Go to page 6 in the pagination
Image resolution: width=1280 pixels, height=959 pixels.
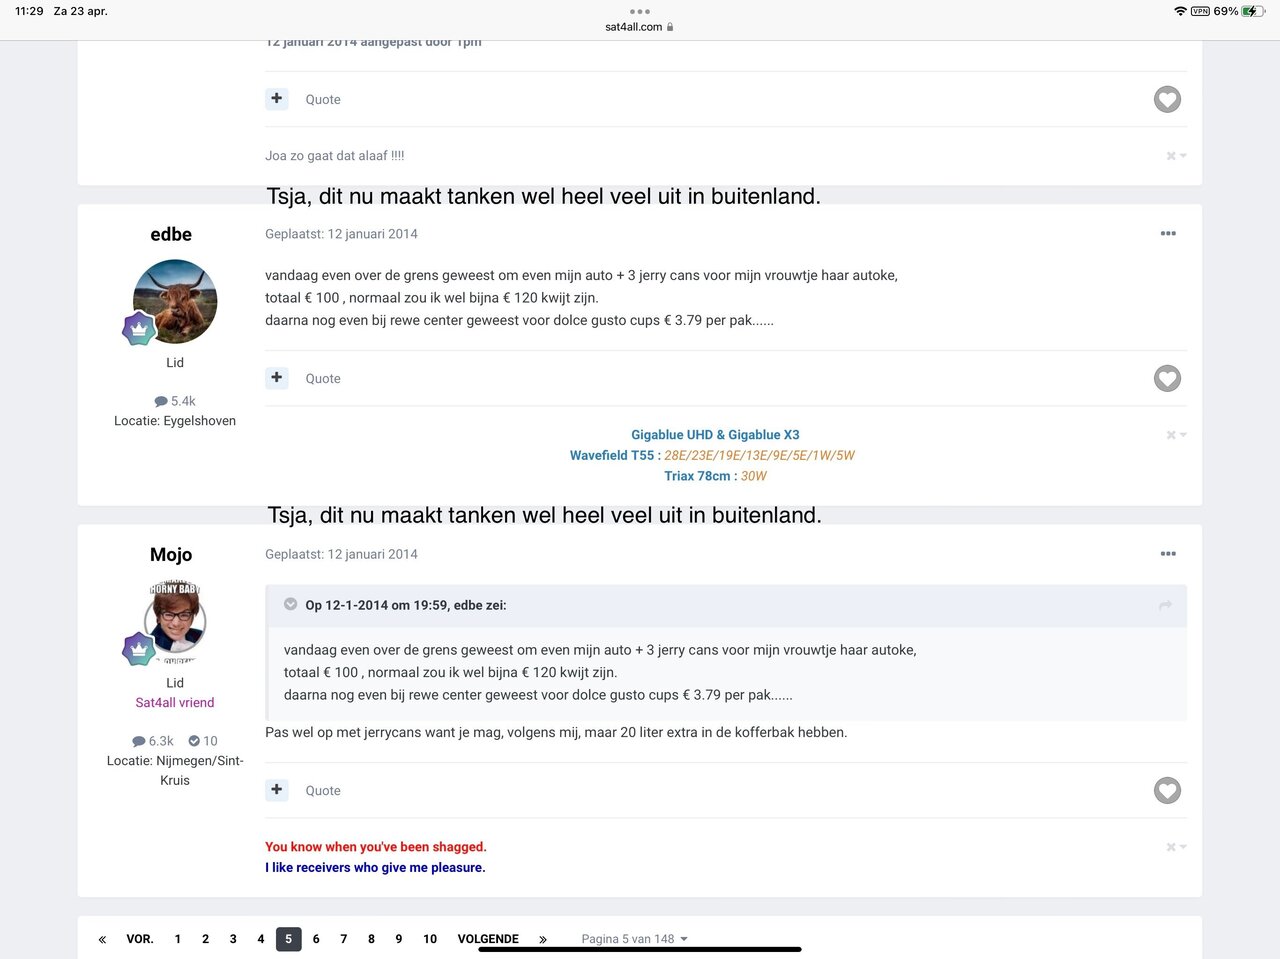click(316, 939)
